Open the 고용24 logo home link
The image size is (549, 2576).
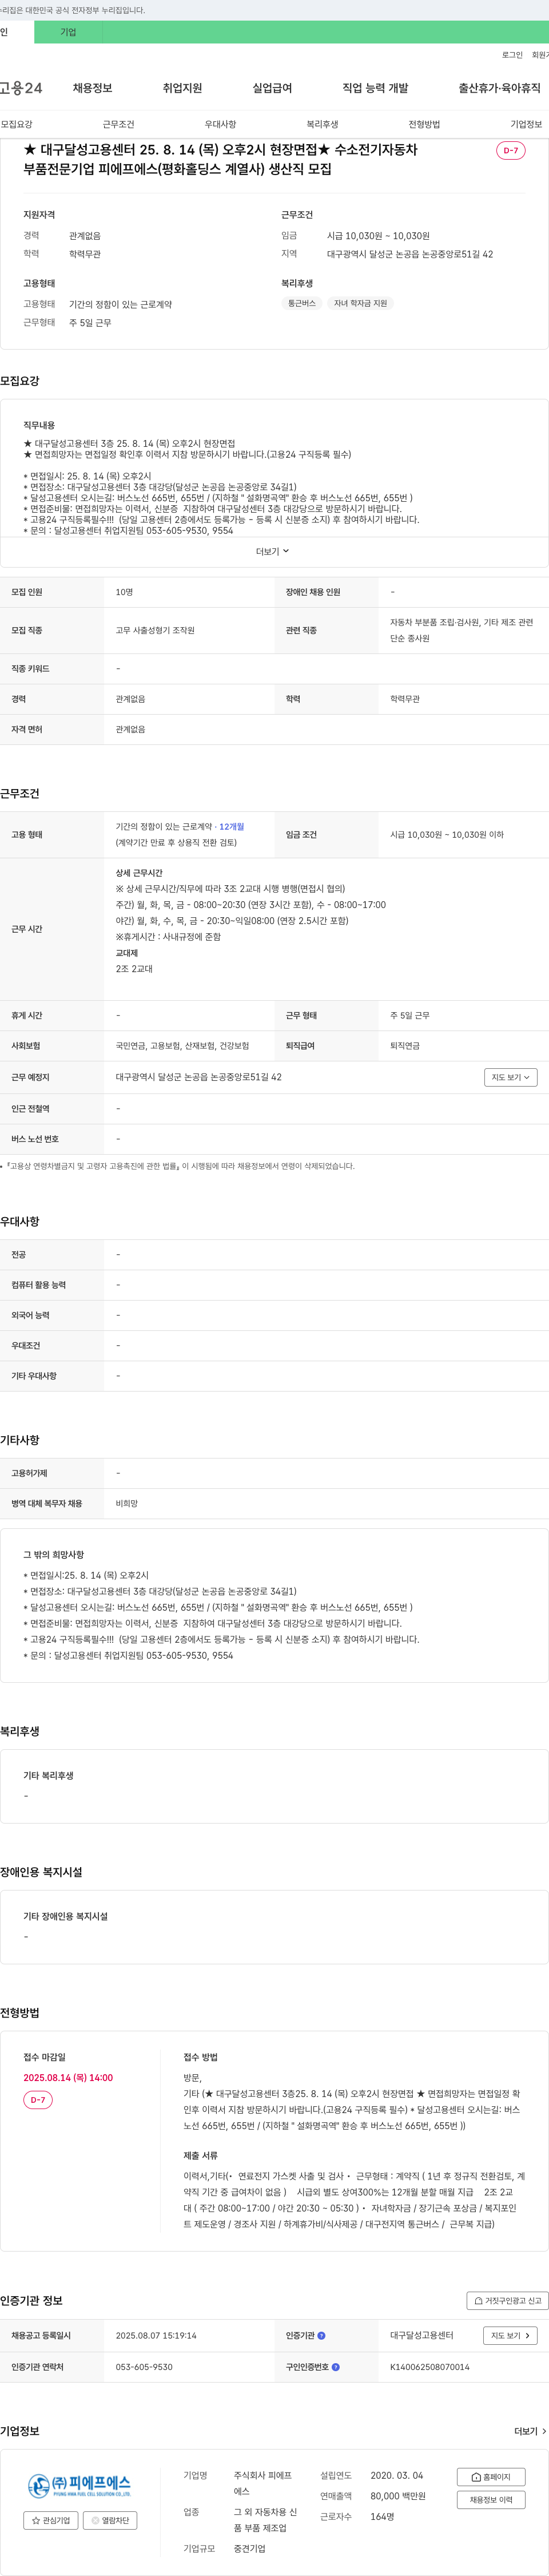(21, 88)
